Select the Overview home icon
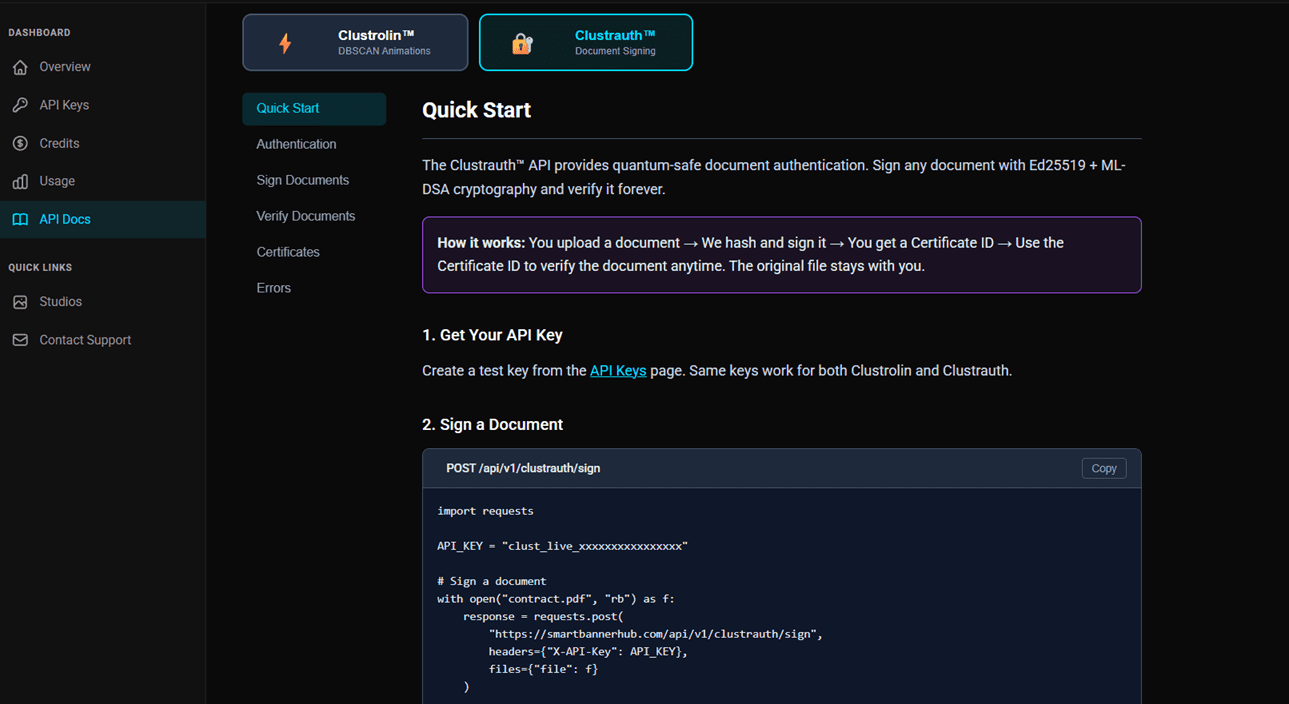The image size is (1289, 704). tap(20, 66)
